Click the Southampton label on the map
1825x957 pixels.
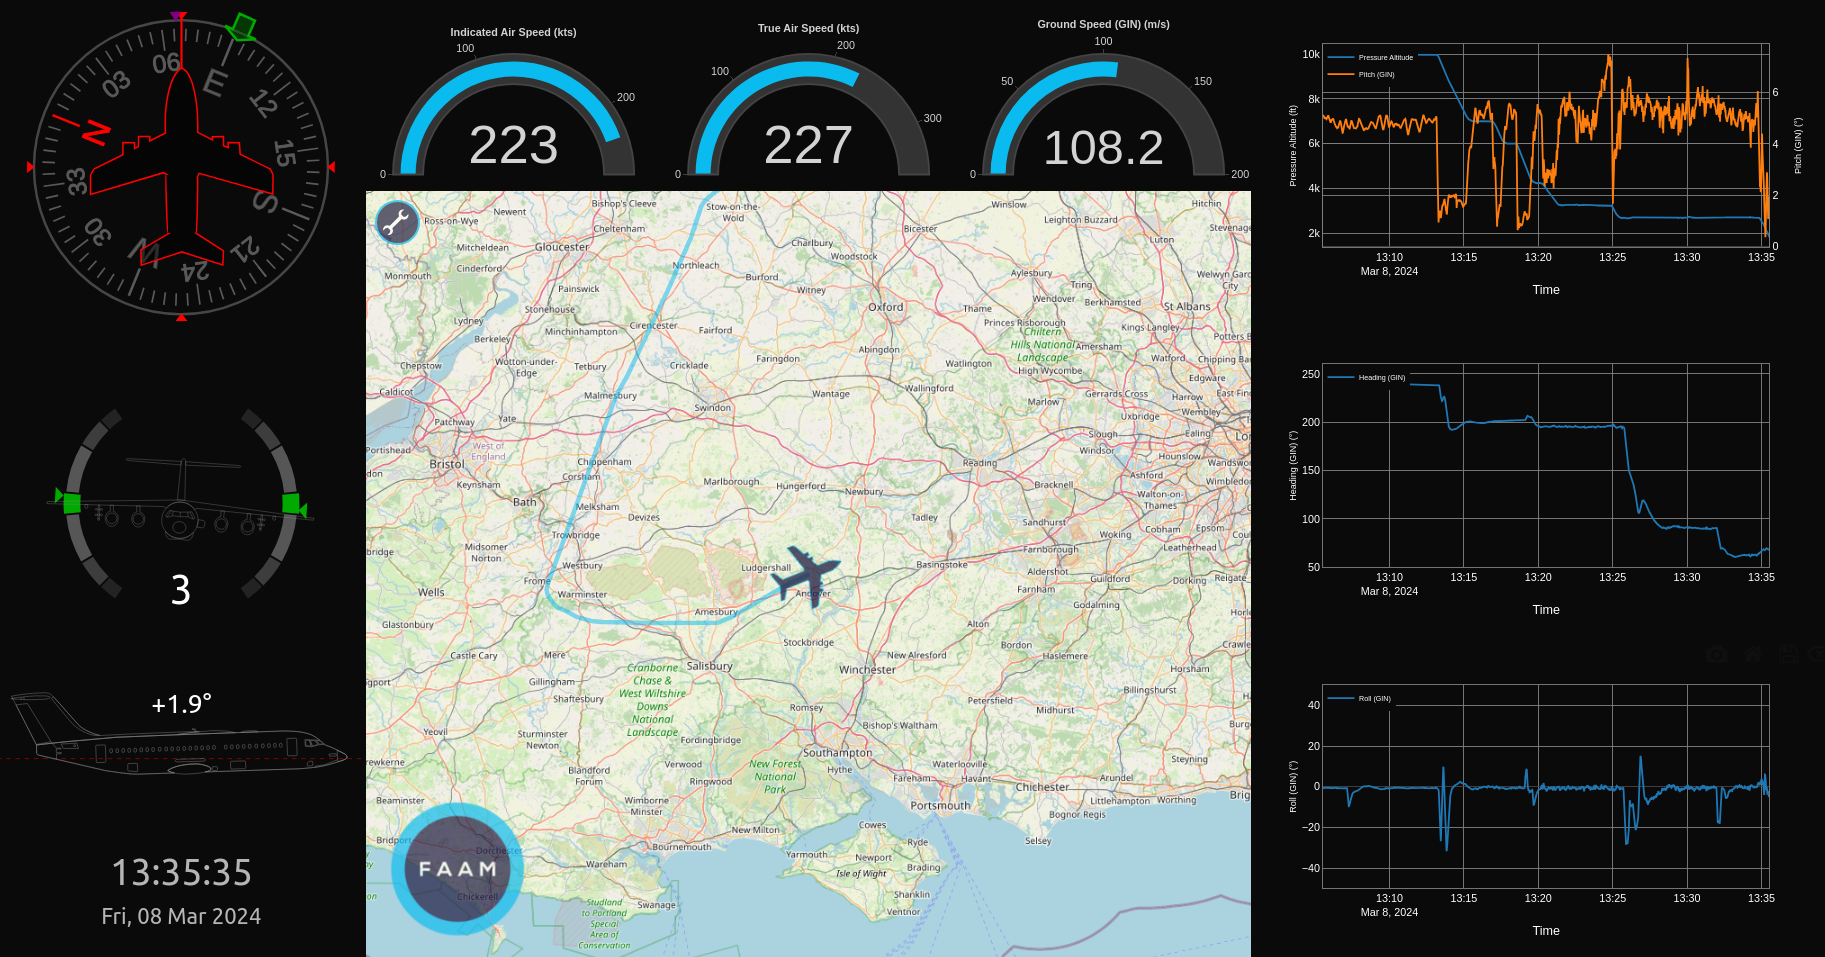837,753
